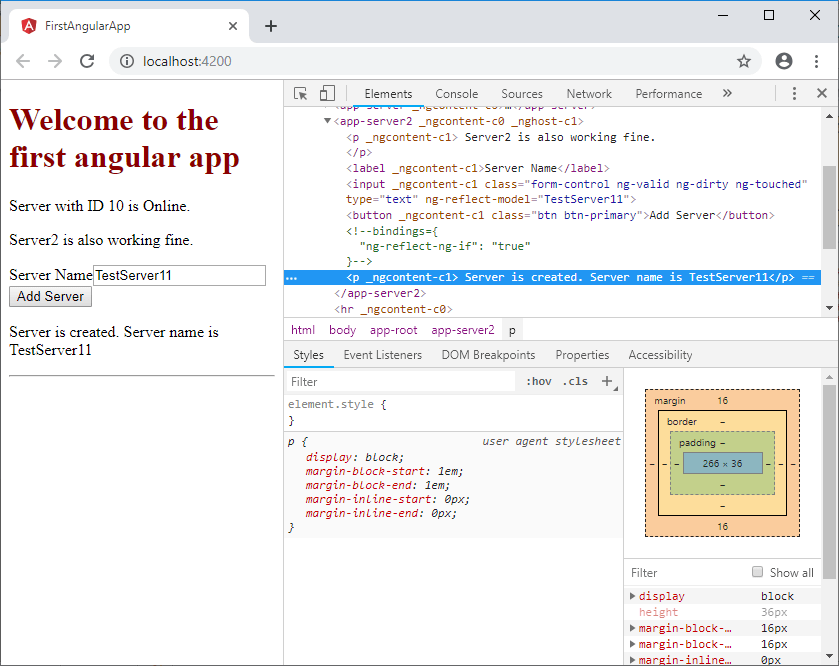The width and height of the screenshot is (839, 666).
Task: Close the FirstAngularApp tab
Action: click(x=233, y=26)
